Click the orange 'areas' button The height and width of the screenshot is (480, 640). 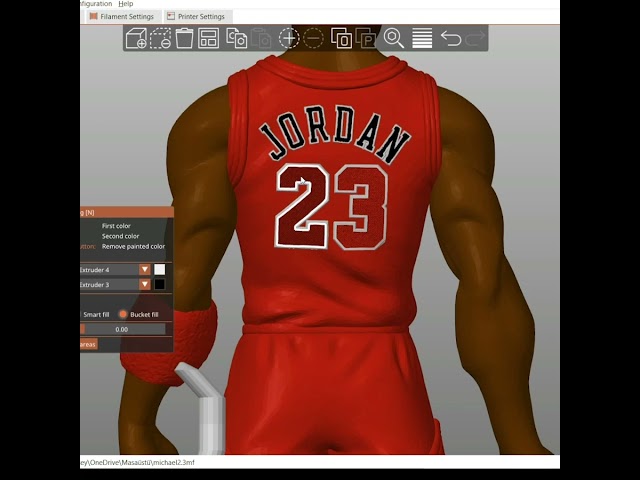[89, 344]
